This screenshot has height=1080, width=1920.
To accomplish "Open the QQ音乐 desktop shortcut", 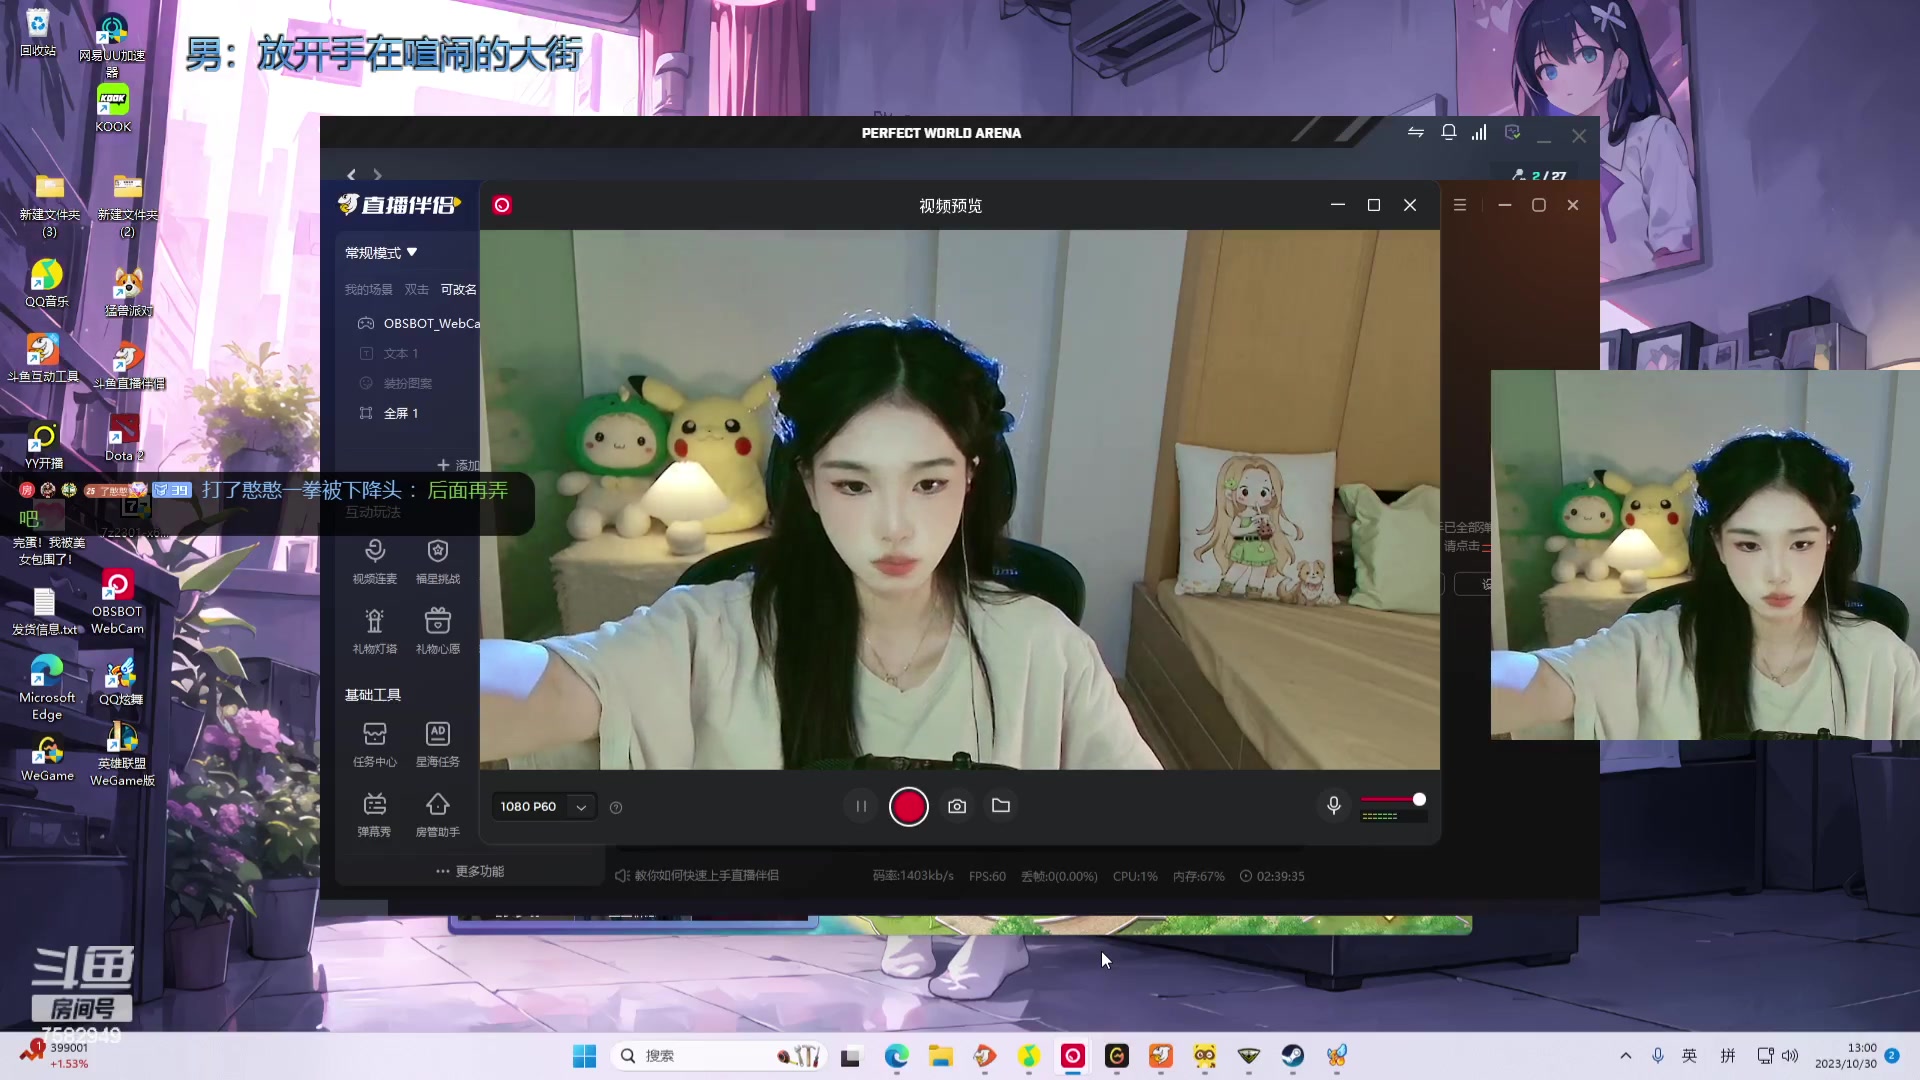I will click(47, 283).
